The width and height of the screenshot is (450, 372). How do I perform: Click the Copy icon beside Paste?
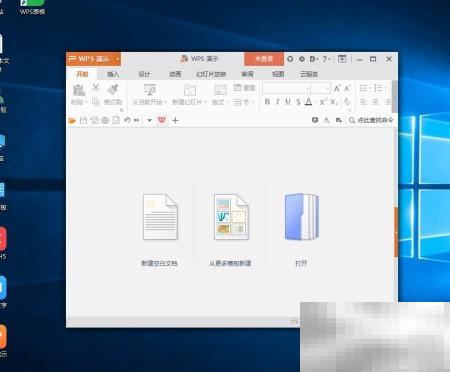click(x=96, y=101)
